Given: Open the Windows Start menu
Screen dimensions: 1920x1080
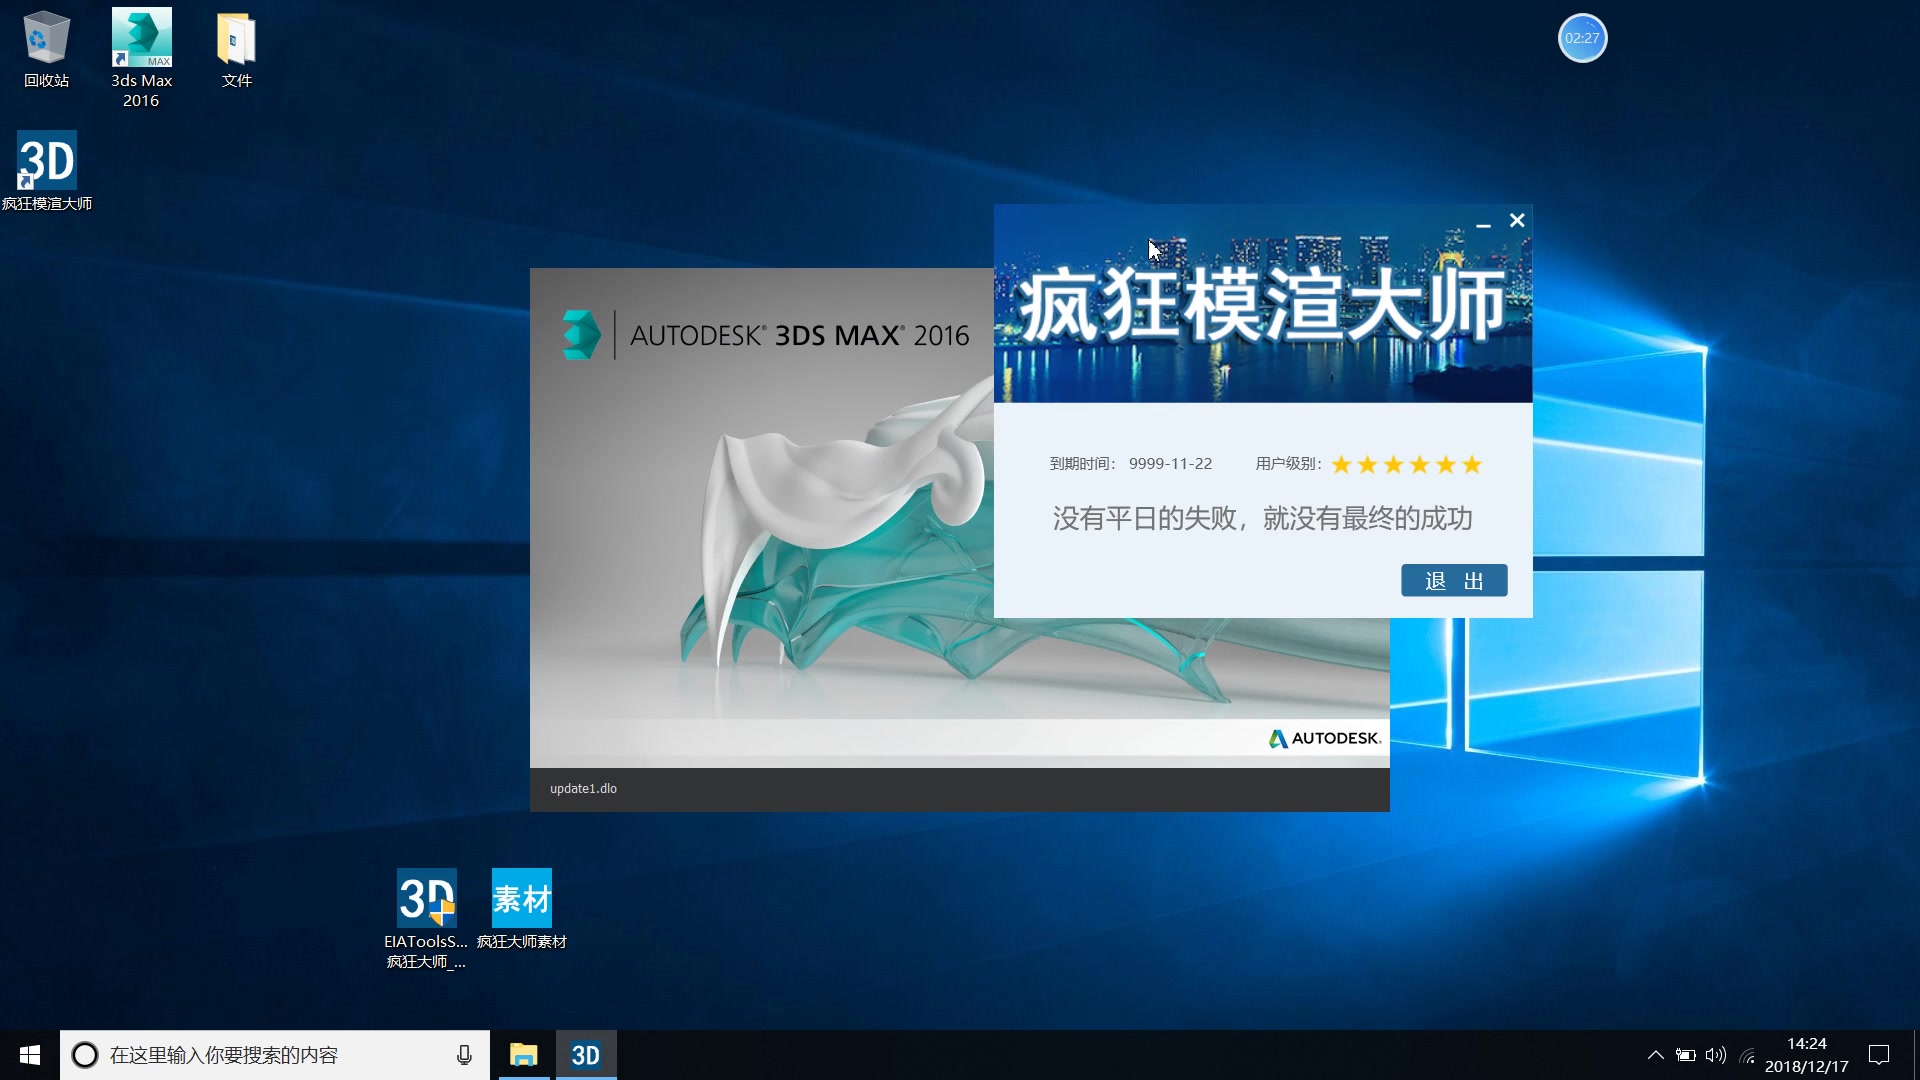Looking at the screenshot, I should [x=30, y=1055].
